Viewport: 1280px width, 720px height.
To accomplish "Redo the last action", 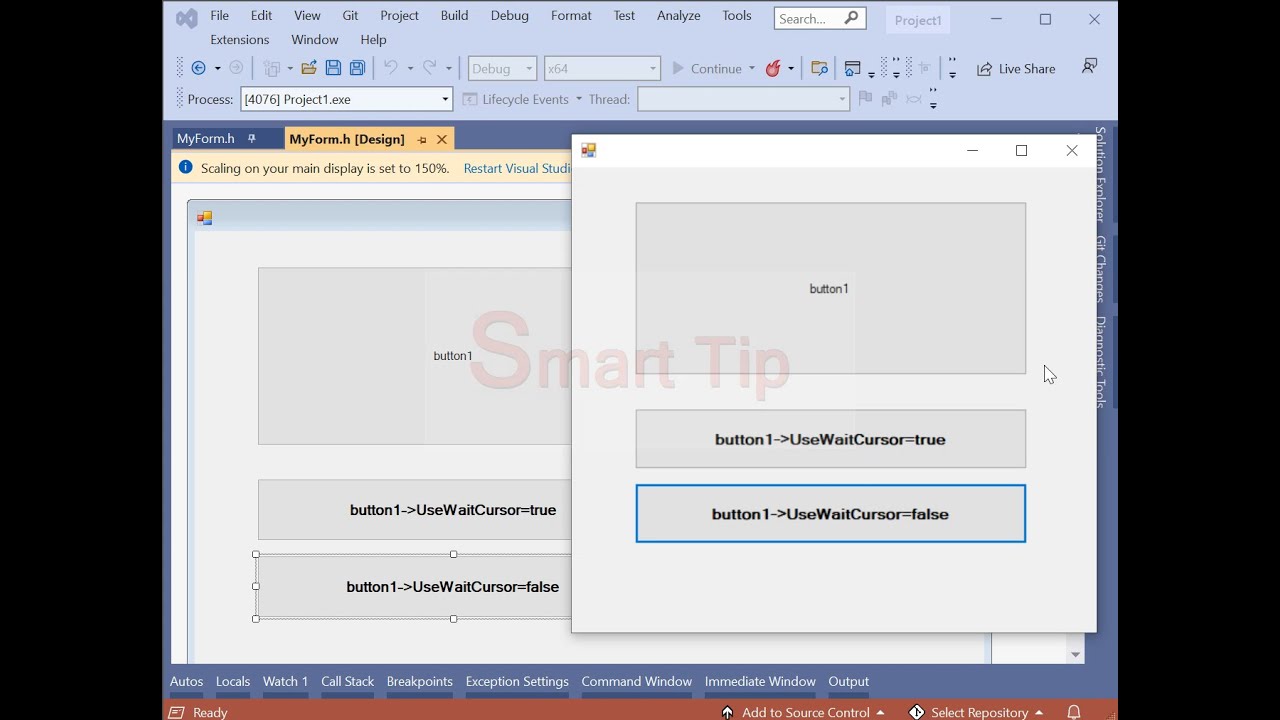I will 429,68.
